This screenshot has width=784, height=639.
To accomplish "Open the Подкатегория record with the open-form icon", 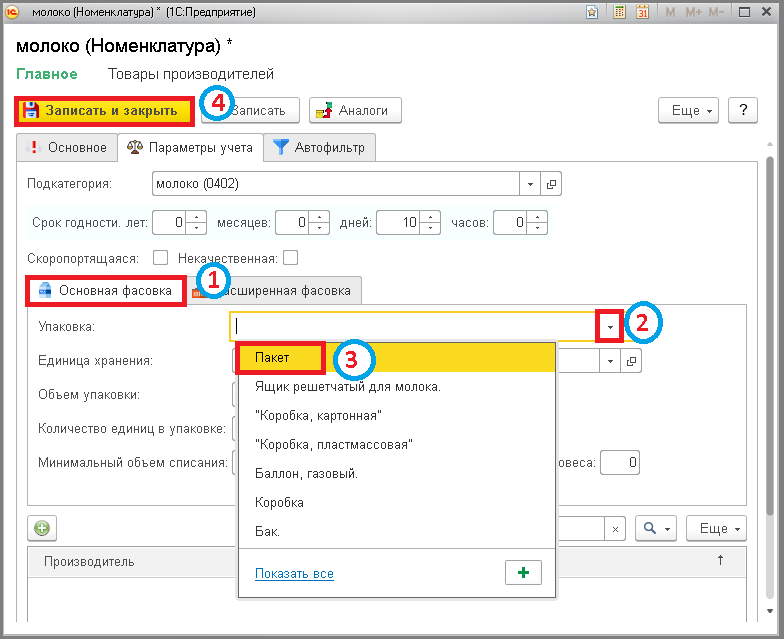I will pyautogui.click(x=551, y=184).
